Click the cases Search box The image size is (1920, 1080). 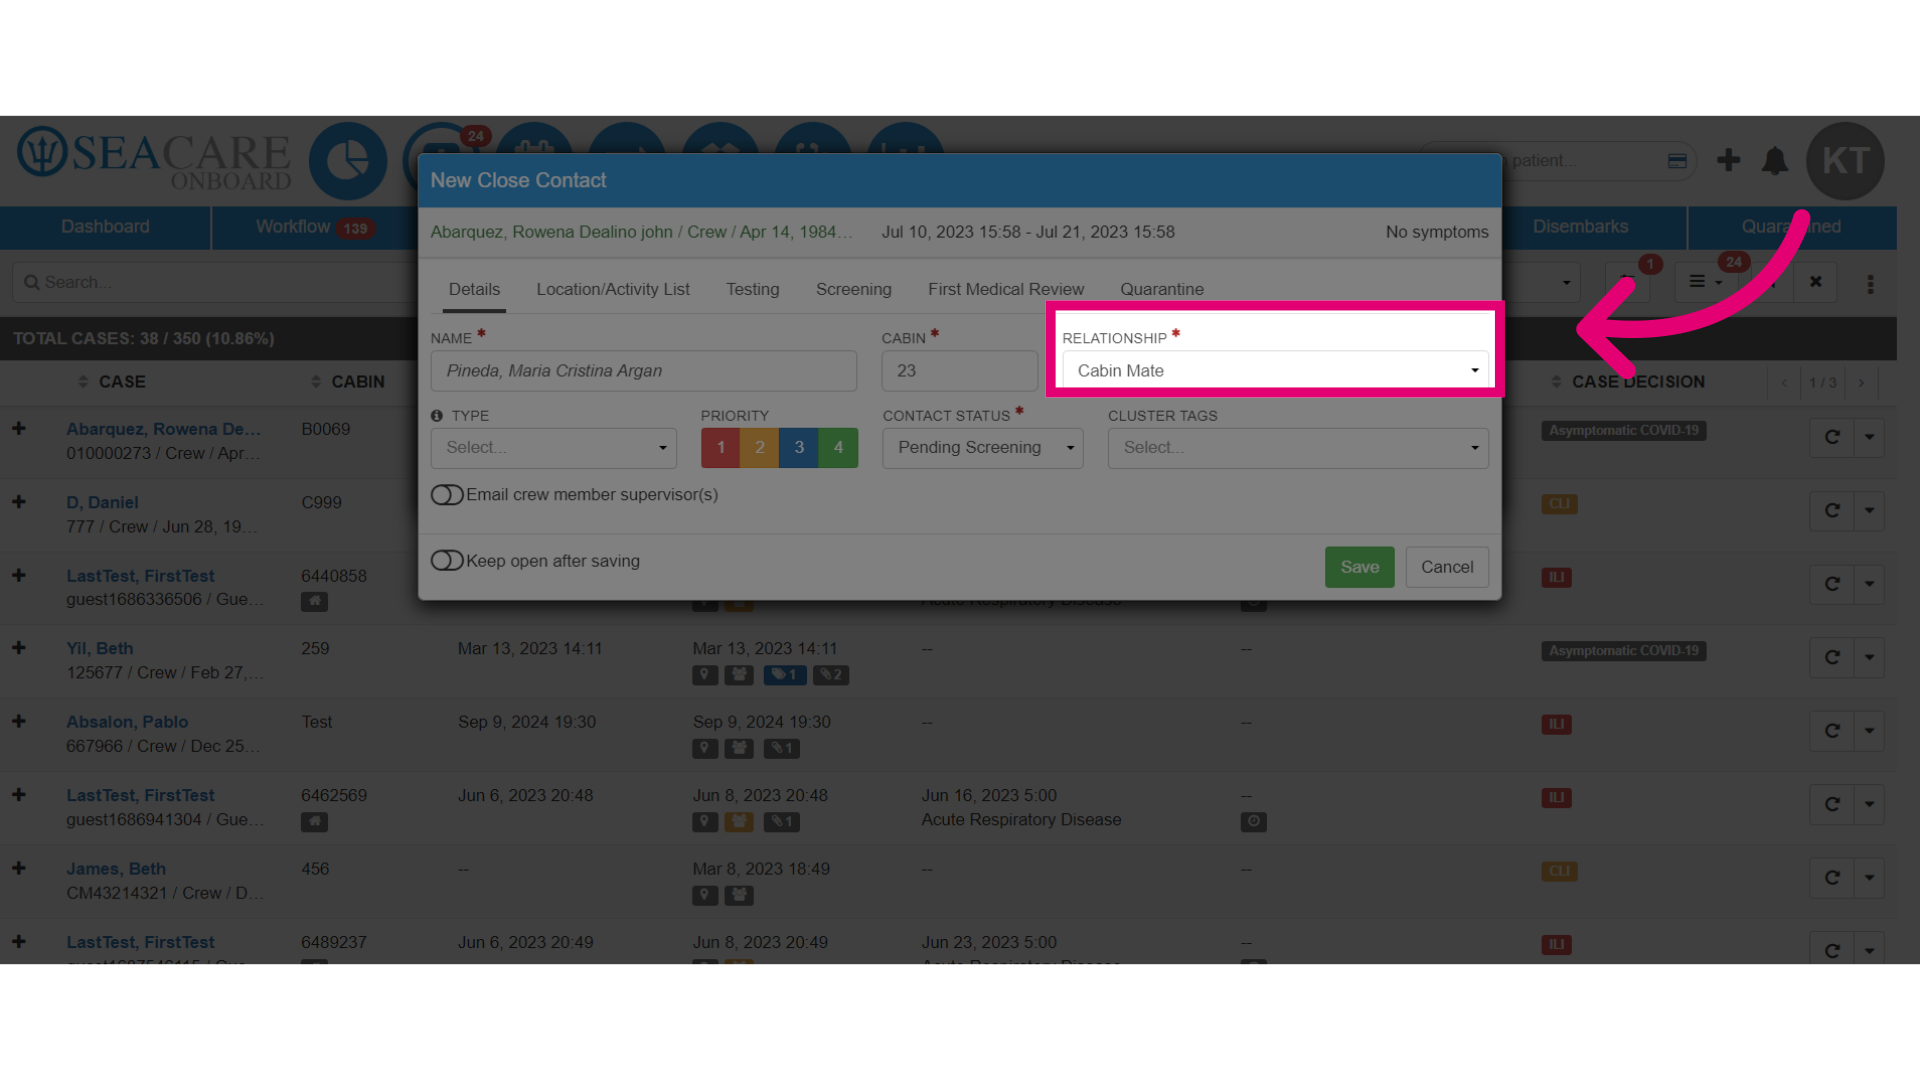(215, 282)
